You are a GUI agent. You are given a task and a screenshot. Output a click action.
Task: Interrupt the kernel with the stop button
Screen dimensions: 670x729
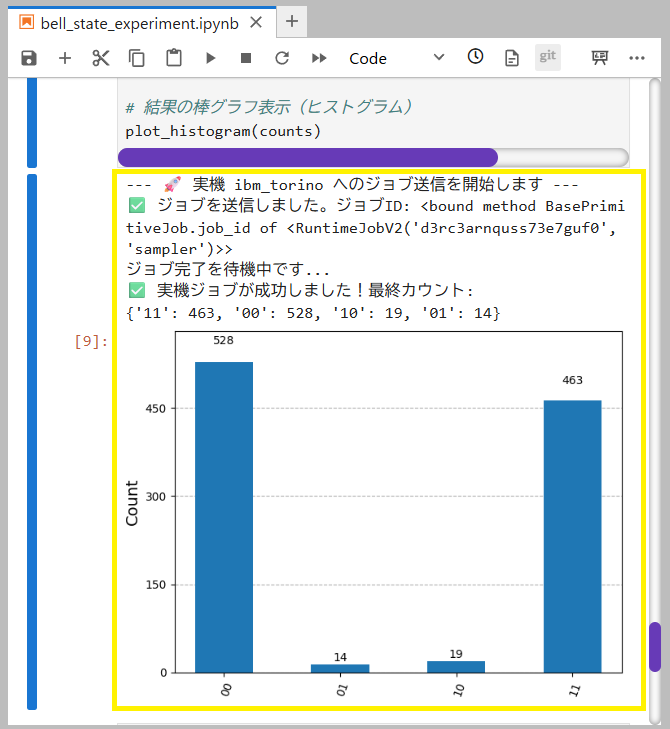pos(246,58)
